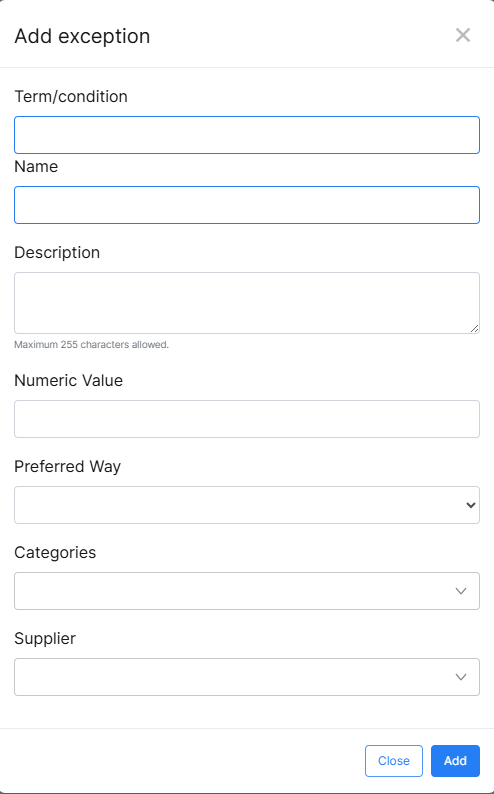Open the Supplier combo box
Image resolution: width=494 pixels, height=794 pixels.
[x=247, y=677]
